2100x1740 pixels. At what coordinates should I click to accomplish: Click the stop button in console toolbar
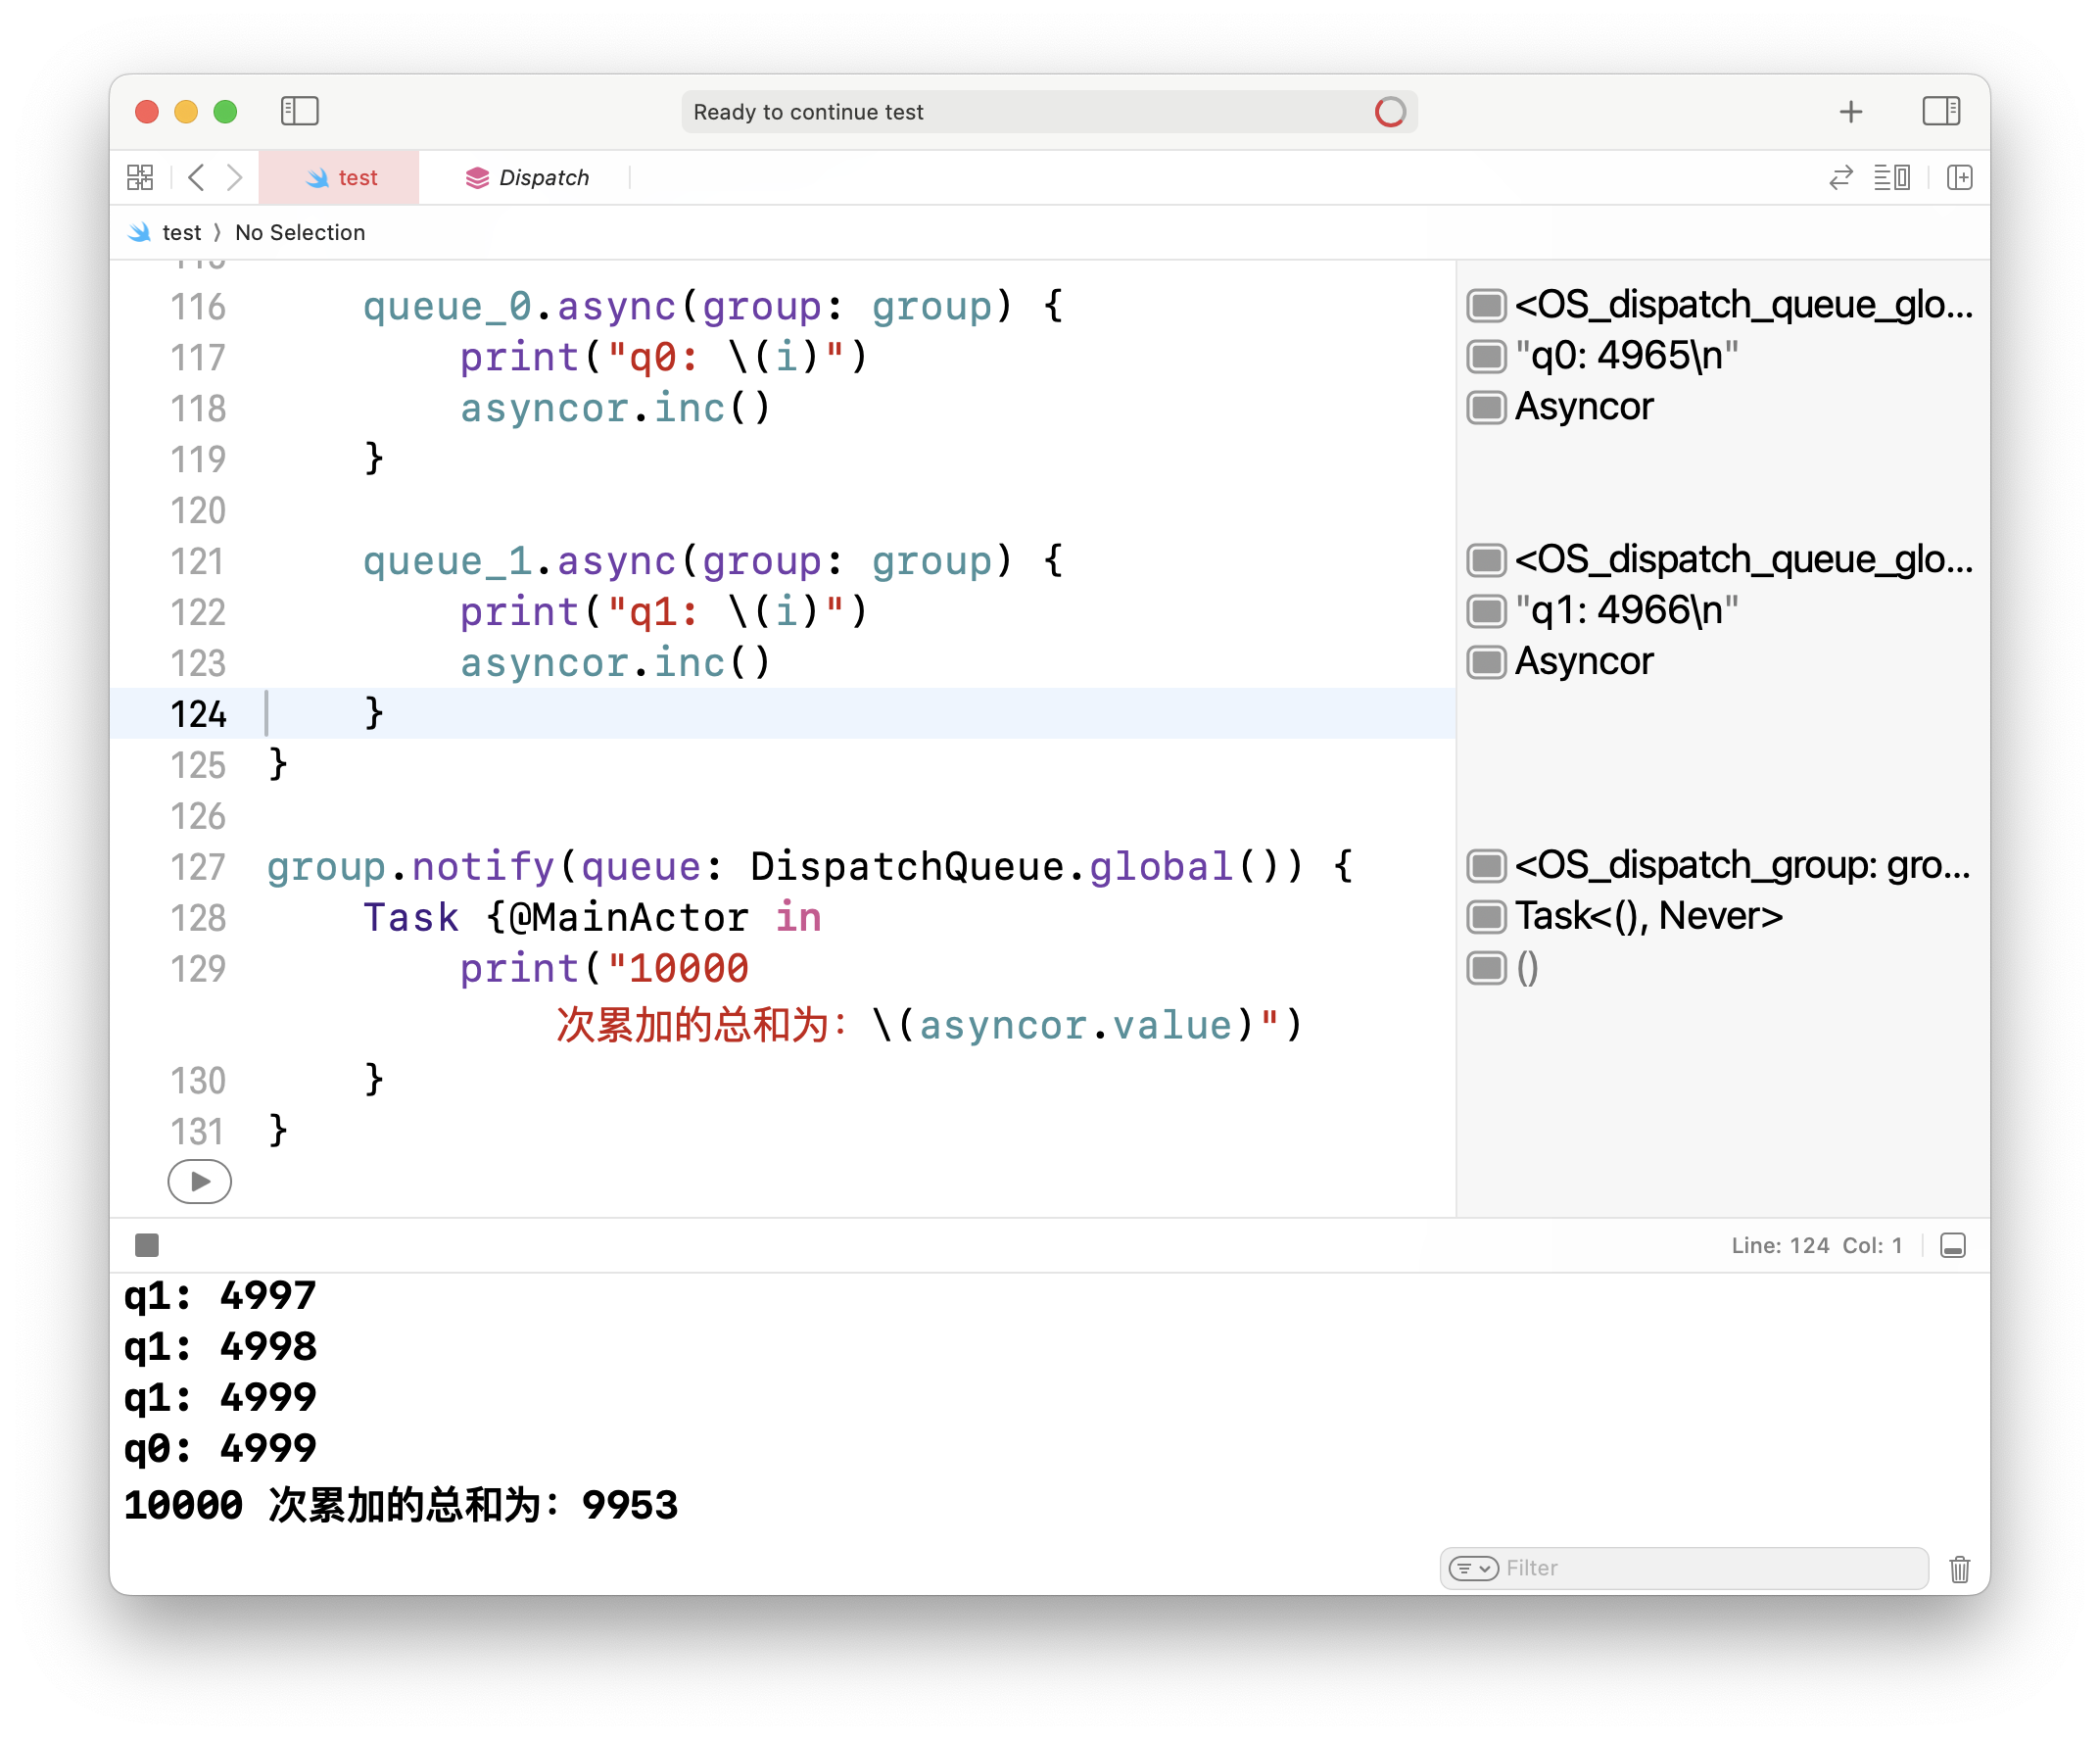click(148, 1246)
